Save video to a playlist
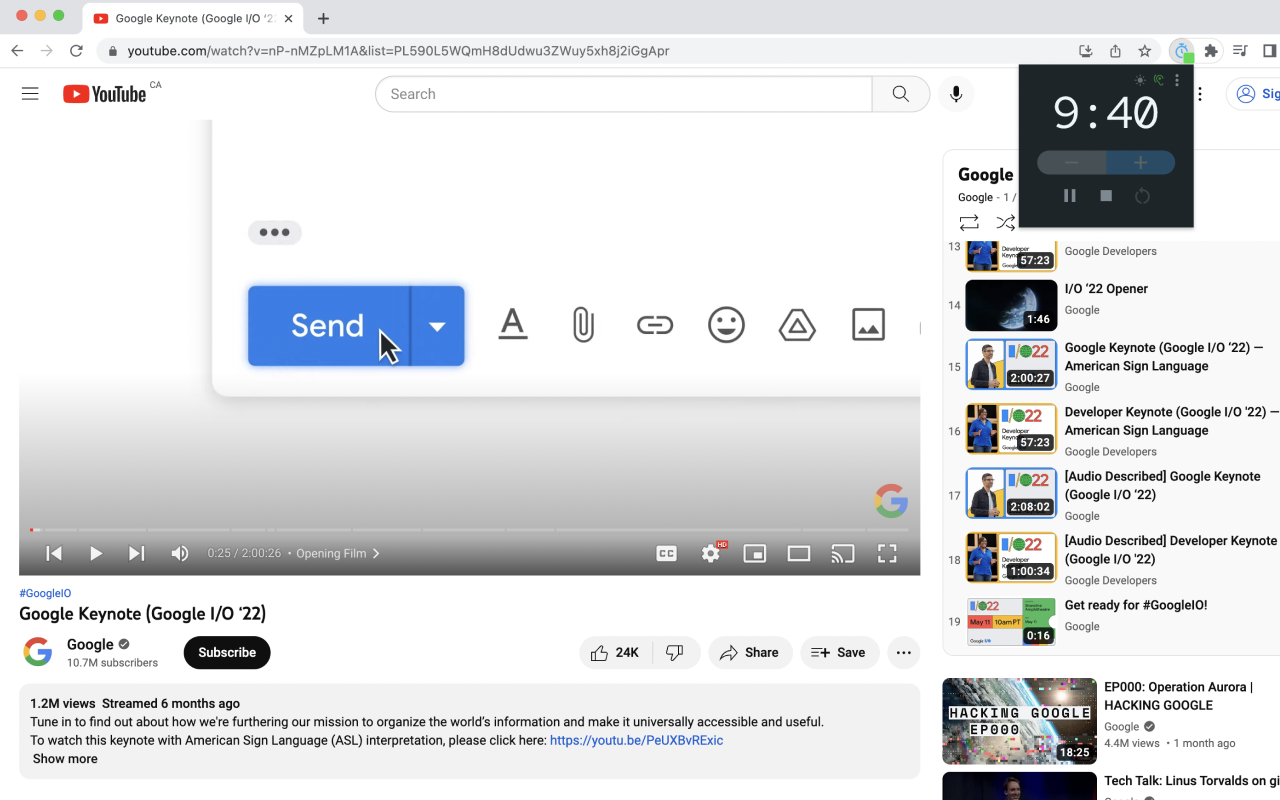Viewport: 1280px width, 800px height. point(839,652)
